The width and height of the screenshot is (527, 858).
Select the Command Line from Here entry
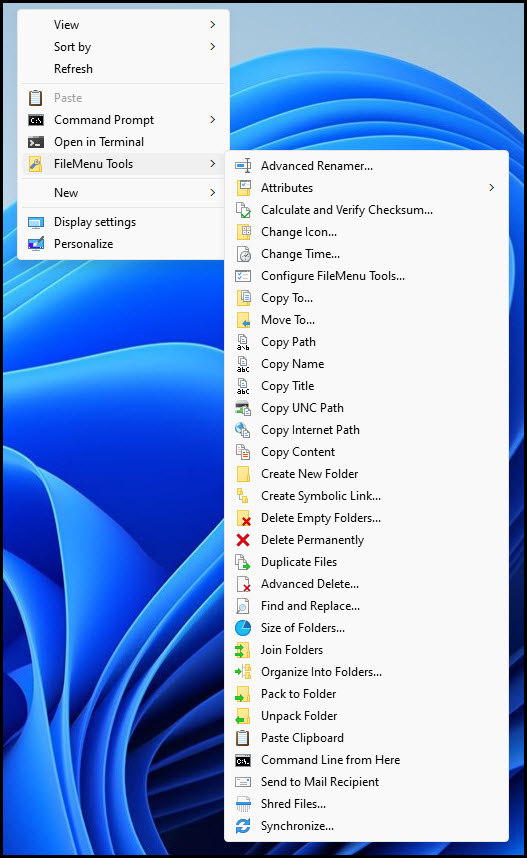(x=366, y=760)
